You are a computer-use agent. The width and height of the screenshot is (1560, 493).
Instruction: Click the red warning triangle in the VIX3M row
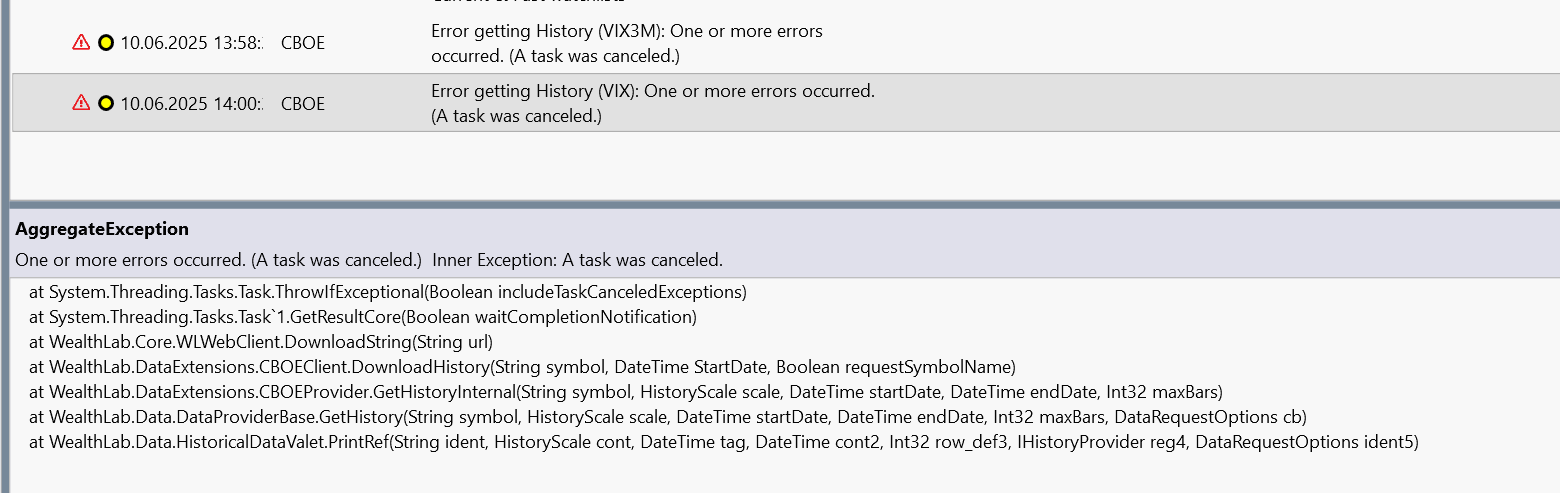click(81, 43)
